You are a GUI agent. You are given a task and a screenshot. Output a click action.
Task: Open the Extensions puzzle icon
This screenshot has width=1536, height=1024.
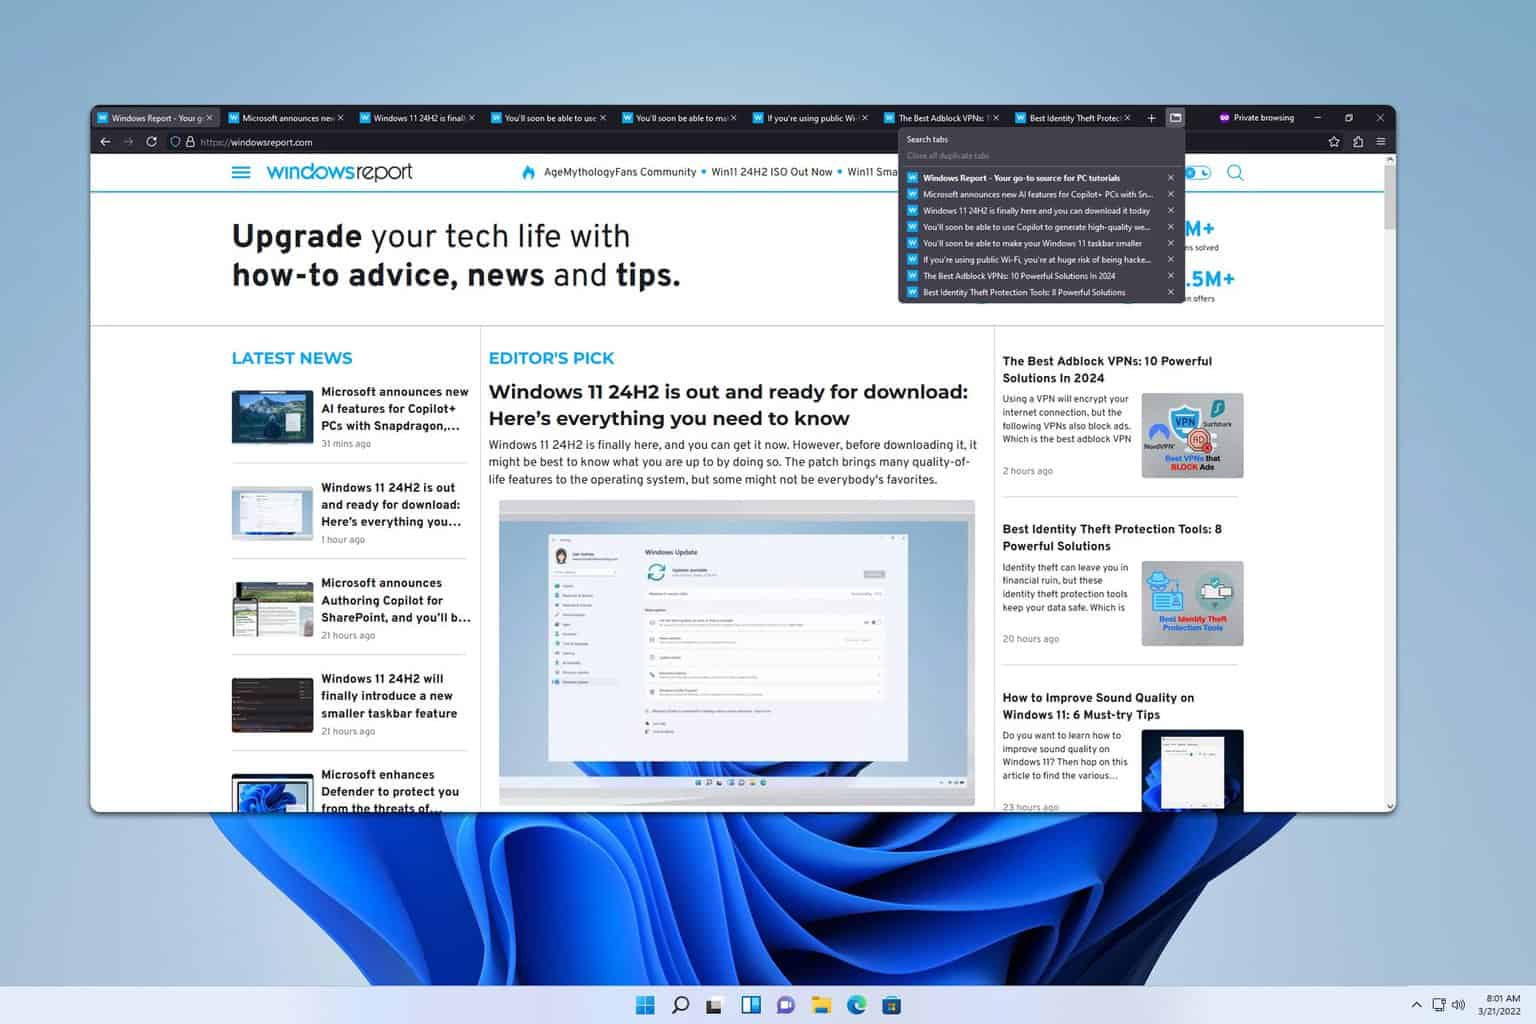(x=1358, y=142)
